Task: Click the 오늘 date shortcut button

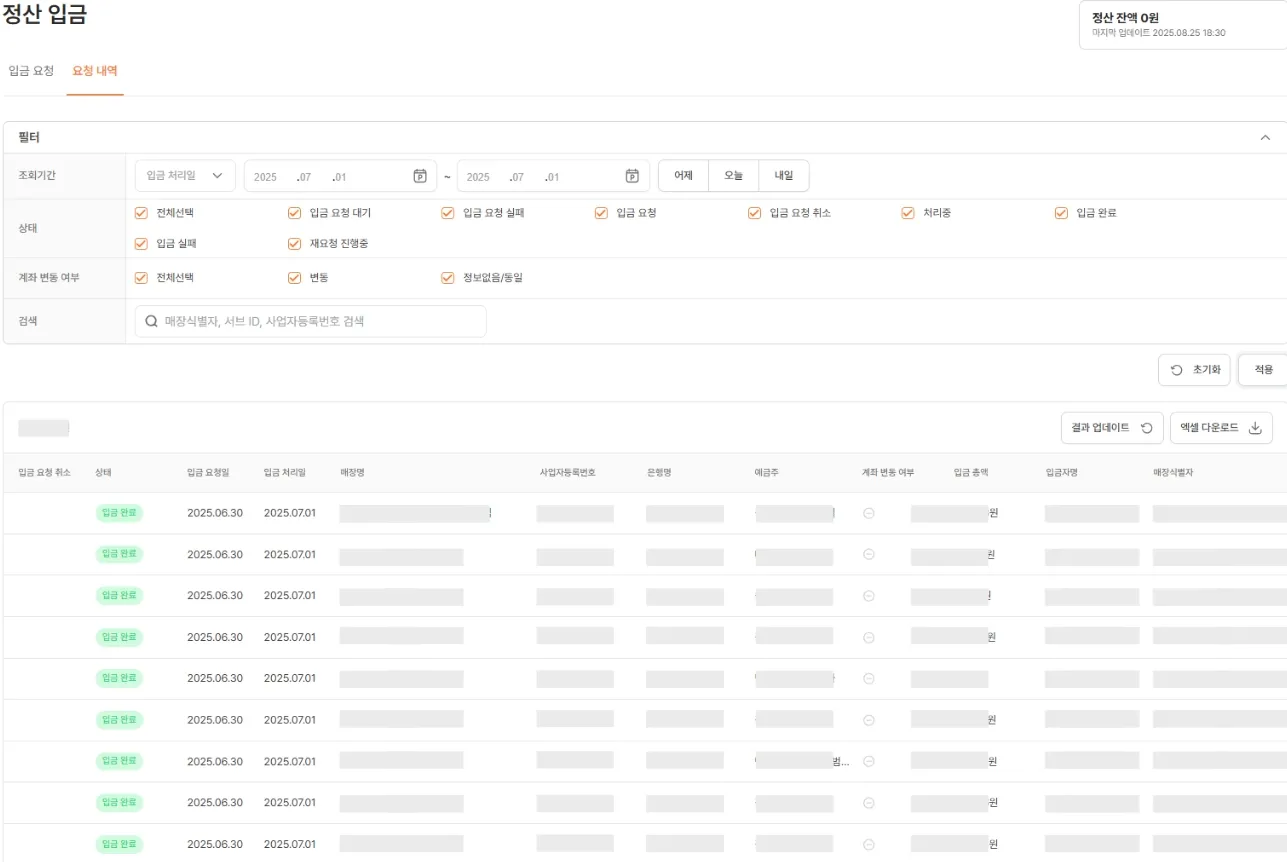Action: pos(733,176)
